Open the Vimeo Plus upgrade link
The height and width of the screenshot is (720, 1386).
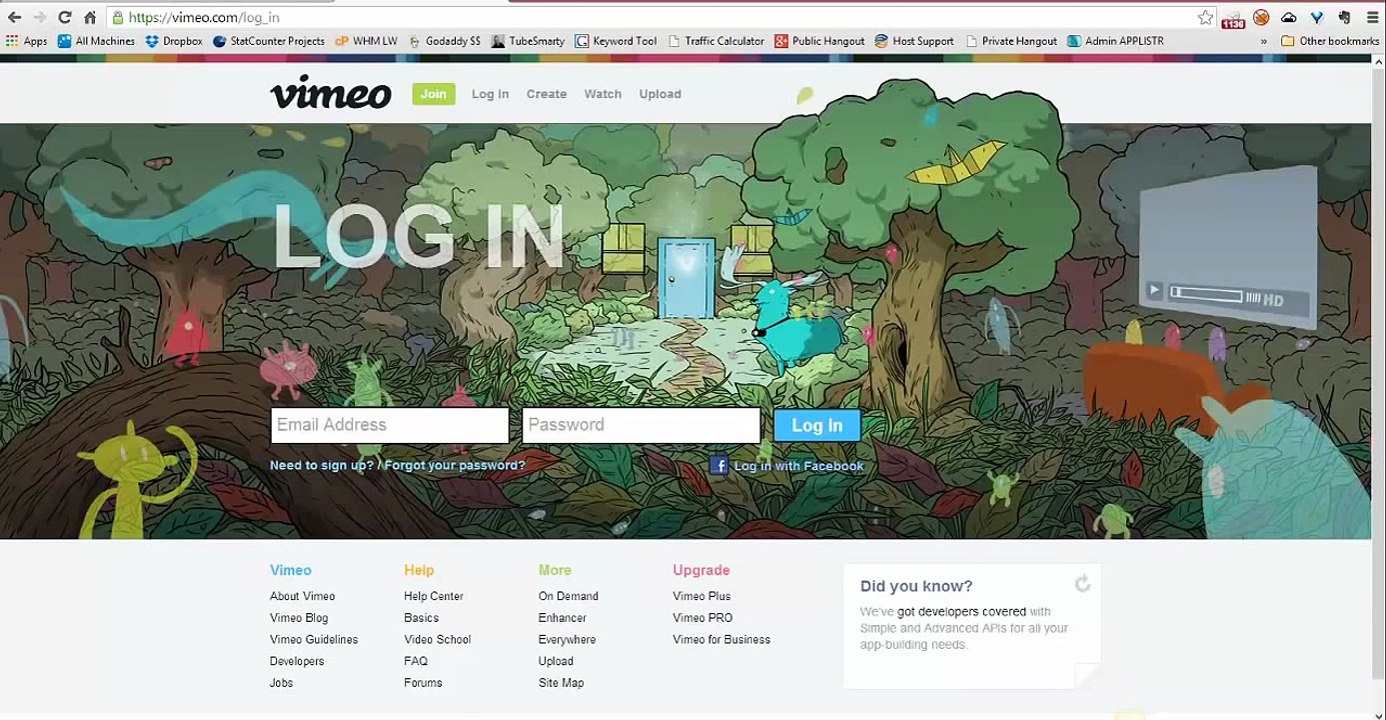pos(702,596)
